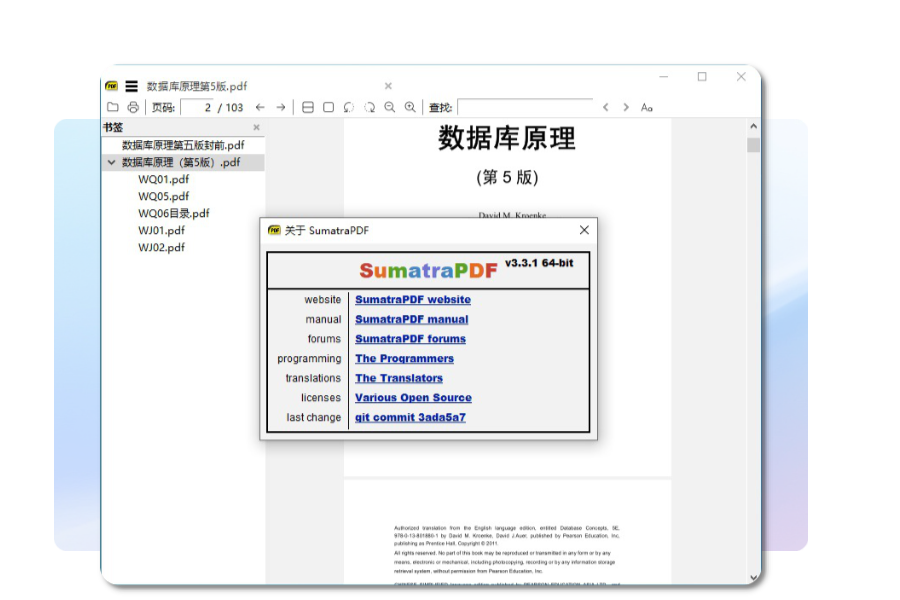This screenshot has height=600, width=900.
Task: Open Various Open Source licenses link
Action: (413, 397)
